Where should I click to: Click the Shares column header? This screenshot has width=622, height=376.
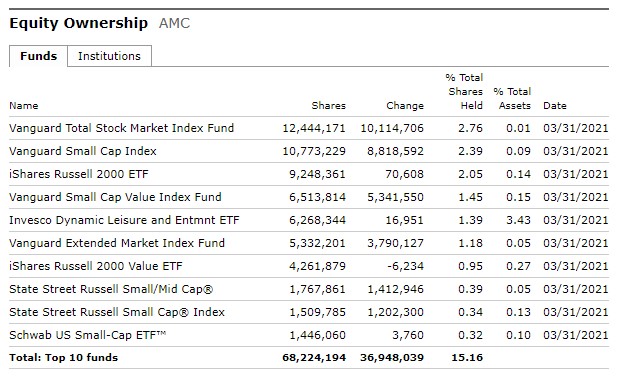tap(328, 106)
